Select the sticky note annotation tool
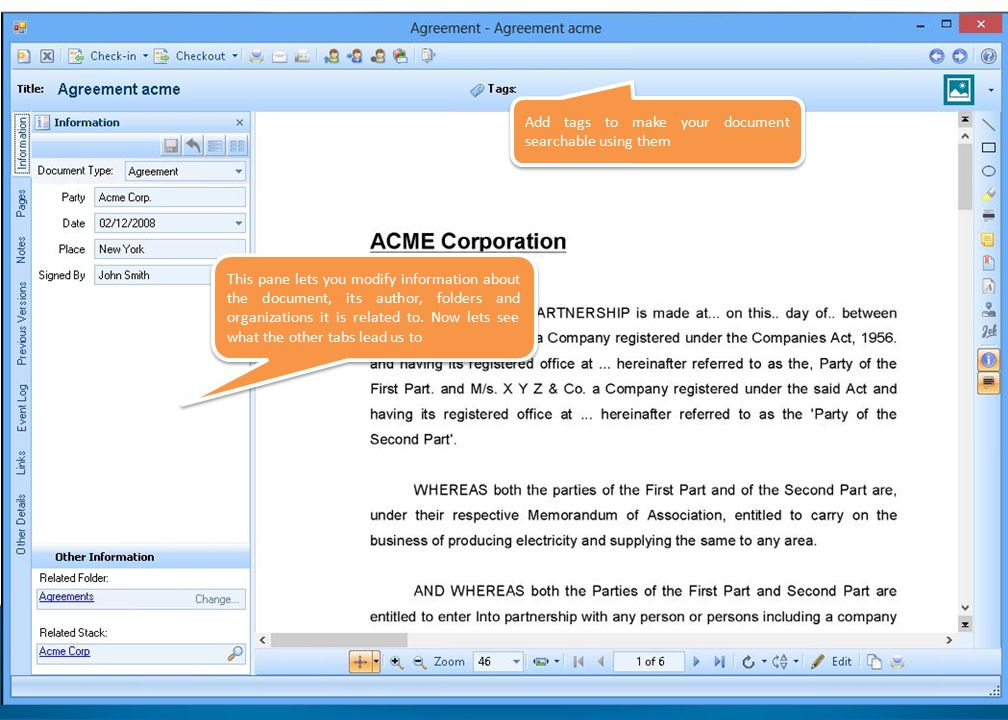1008x720 pixels. point(989,240)
